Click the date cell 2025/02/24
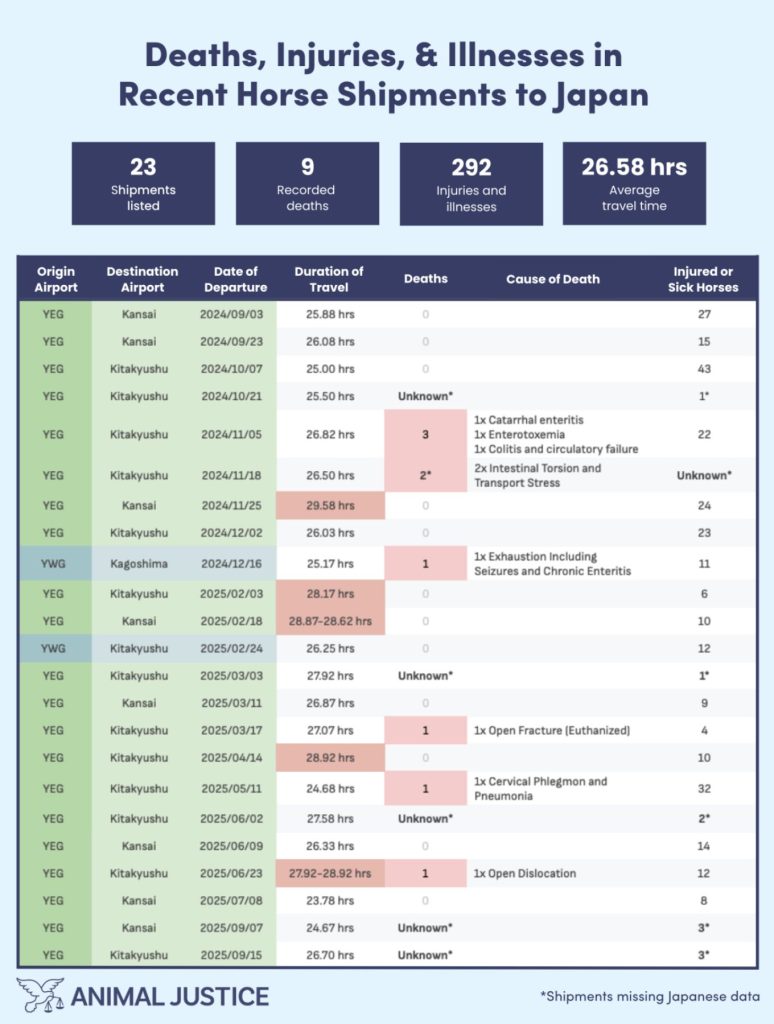The width and height of the screenshot is (774, 1024). (231, 648)
